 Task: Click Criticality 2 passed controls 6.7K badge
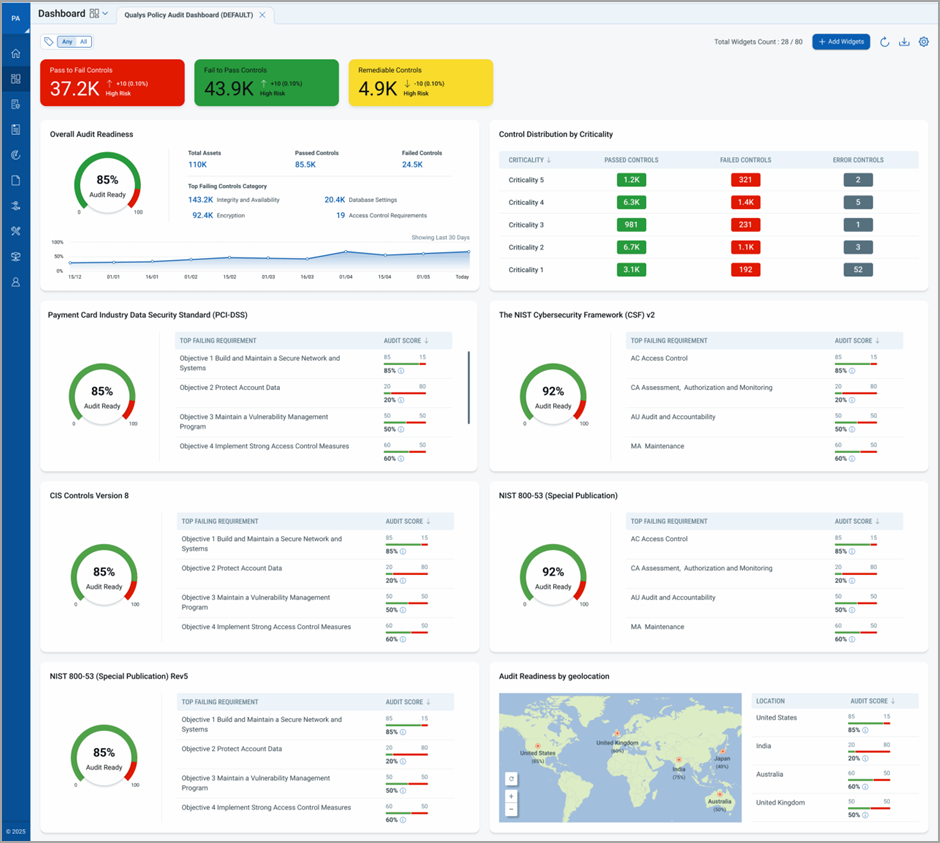pyautogui.click(x=631, y=247)
